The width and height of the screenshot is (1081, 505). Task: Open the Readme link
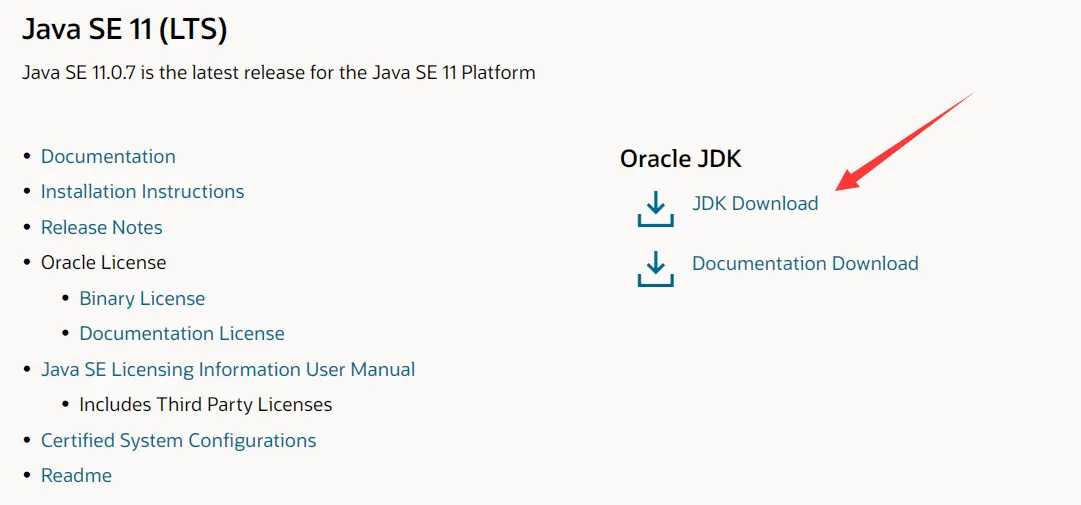point(76,476)
